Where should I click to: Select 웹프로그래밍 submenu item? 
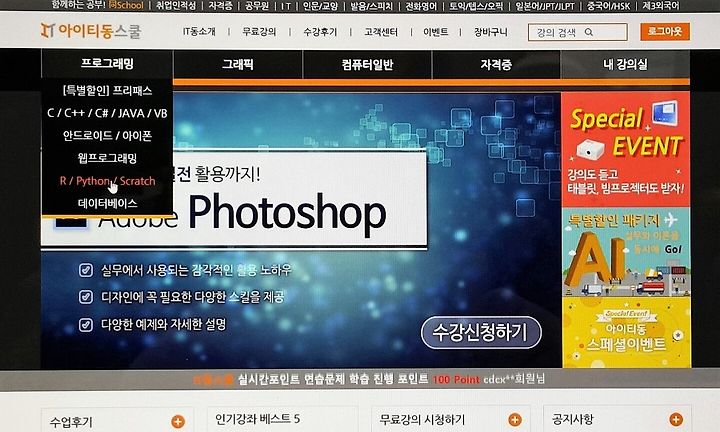point(107,158)
